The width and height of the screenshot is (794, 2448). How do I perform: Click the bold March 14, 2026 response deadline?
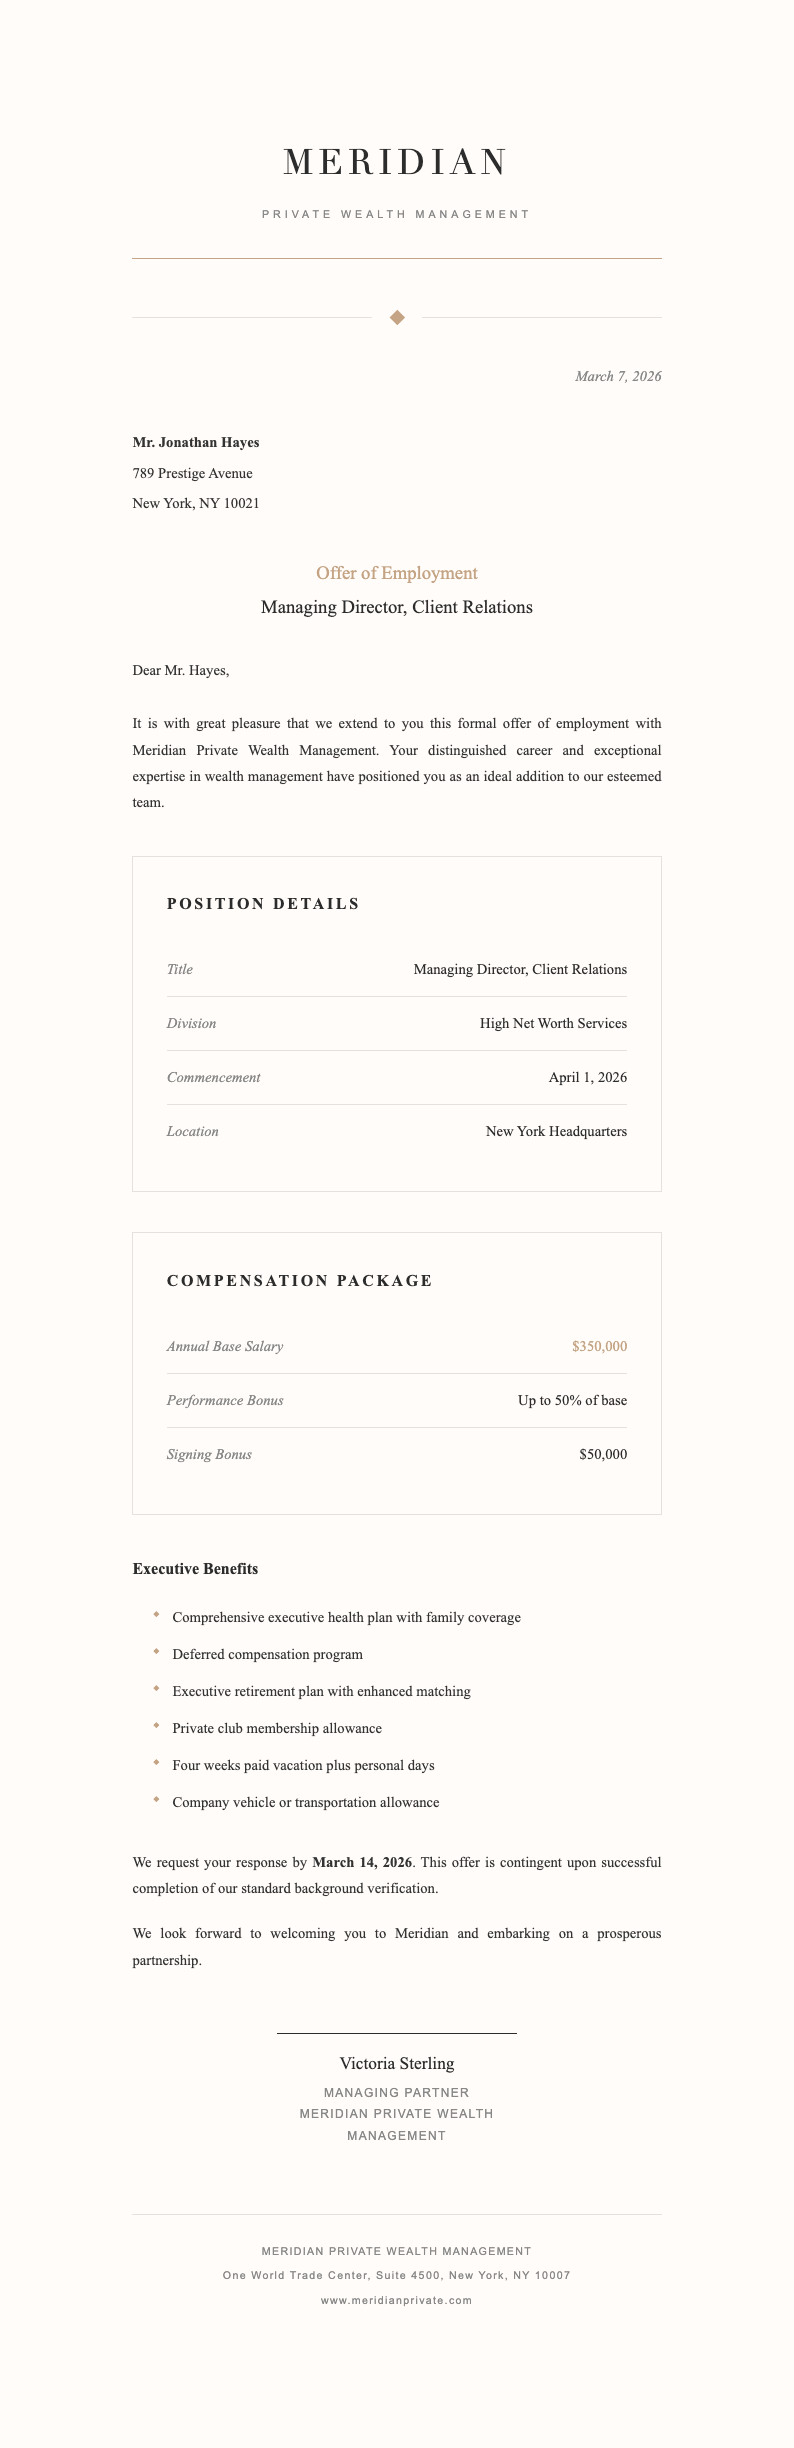pyautogui.click(x=362, y=1862)
